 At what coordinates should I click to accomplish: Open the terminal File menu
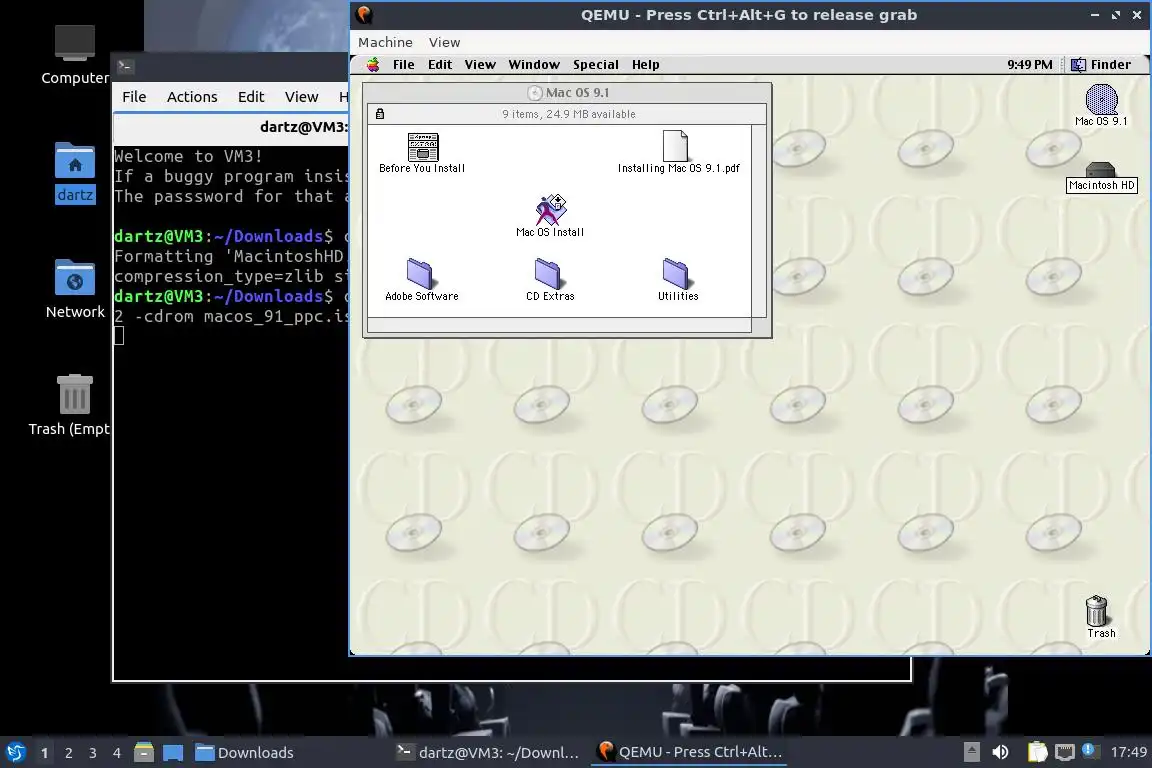[x=134, y=97]
